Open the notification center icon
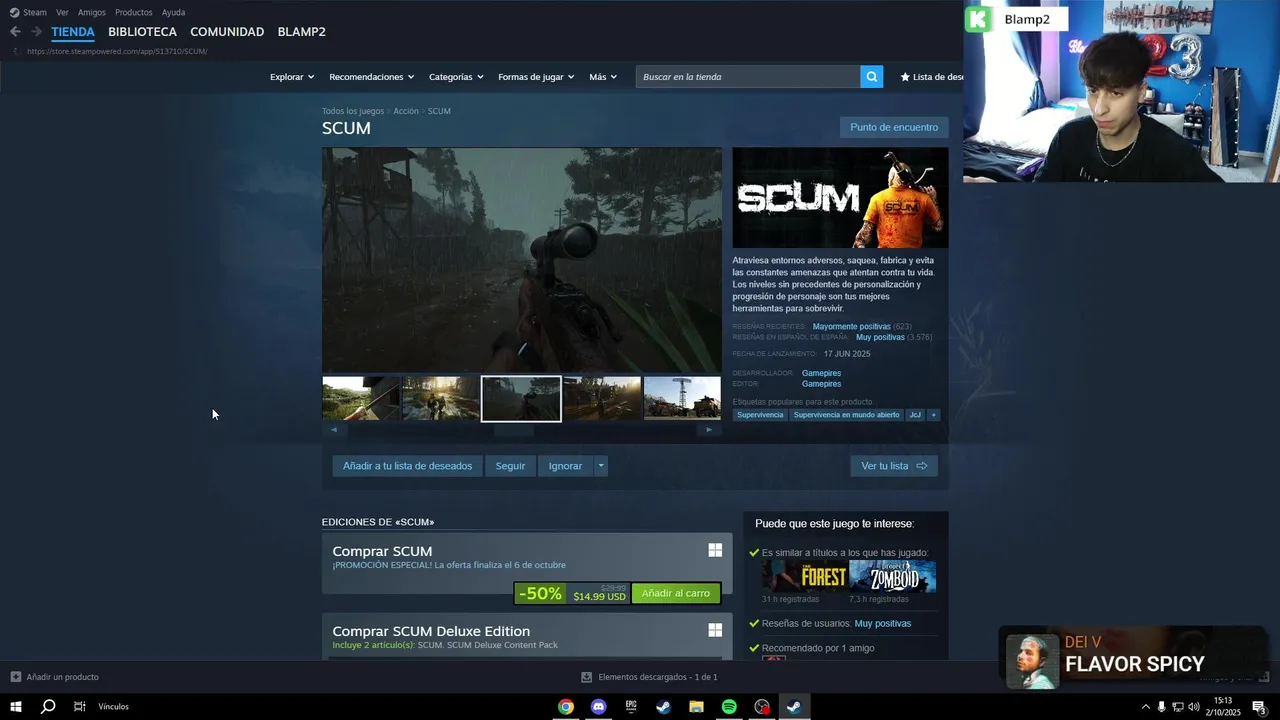This screenshot has height=720, width=1280. point(1259,707)
